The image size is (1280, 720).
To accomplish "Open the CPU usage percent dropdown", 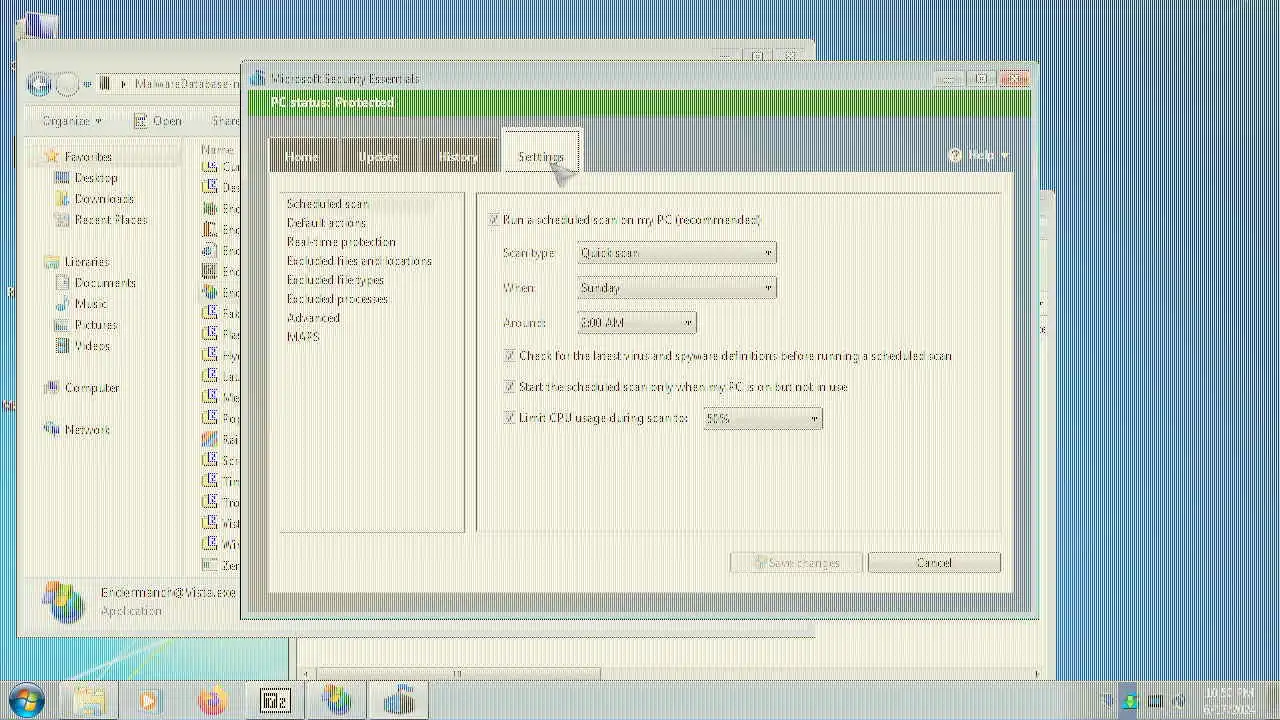I will 762,419.
